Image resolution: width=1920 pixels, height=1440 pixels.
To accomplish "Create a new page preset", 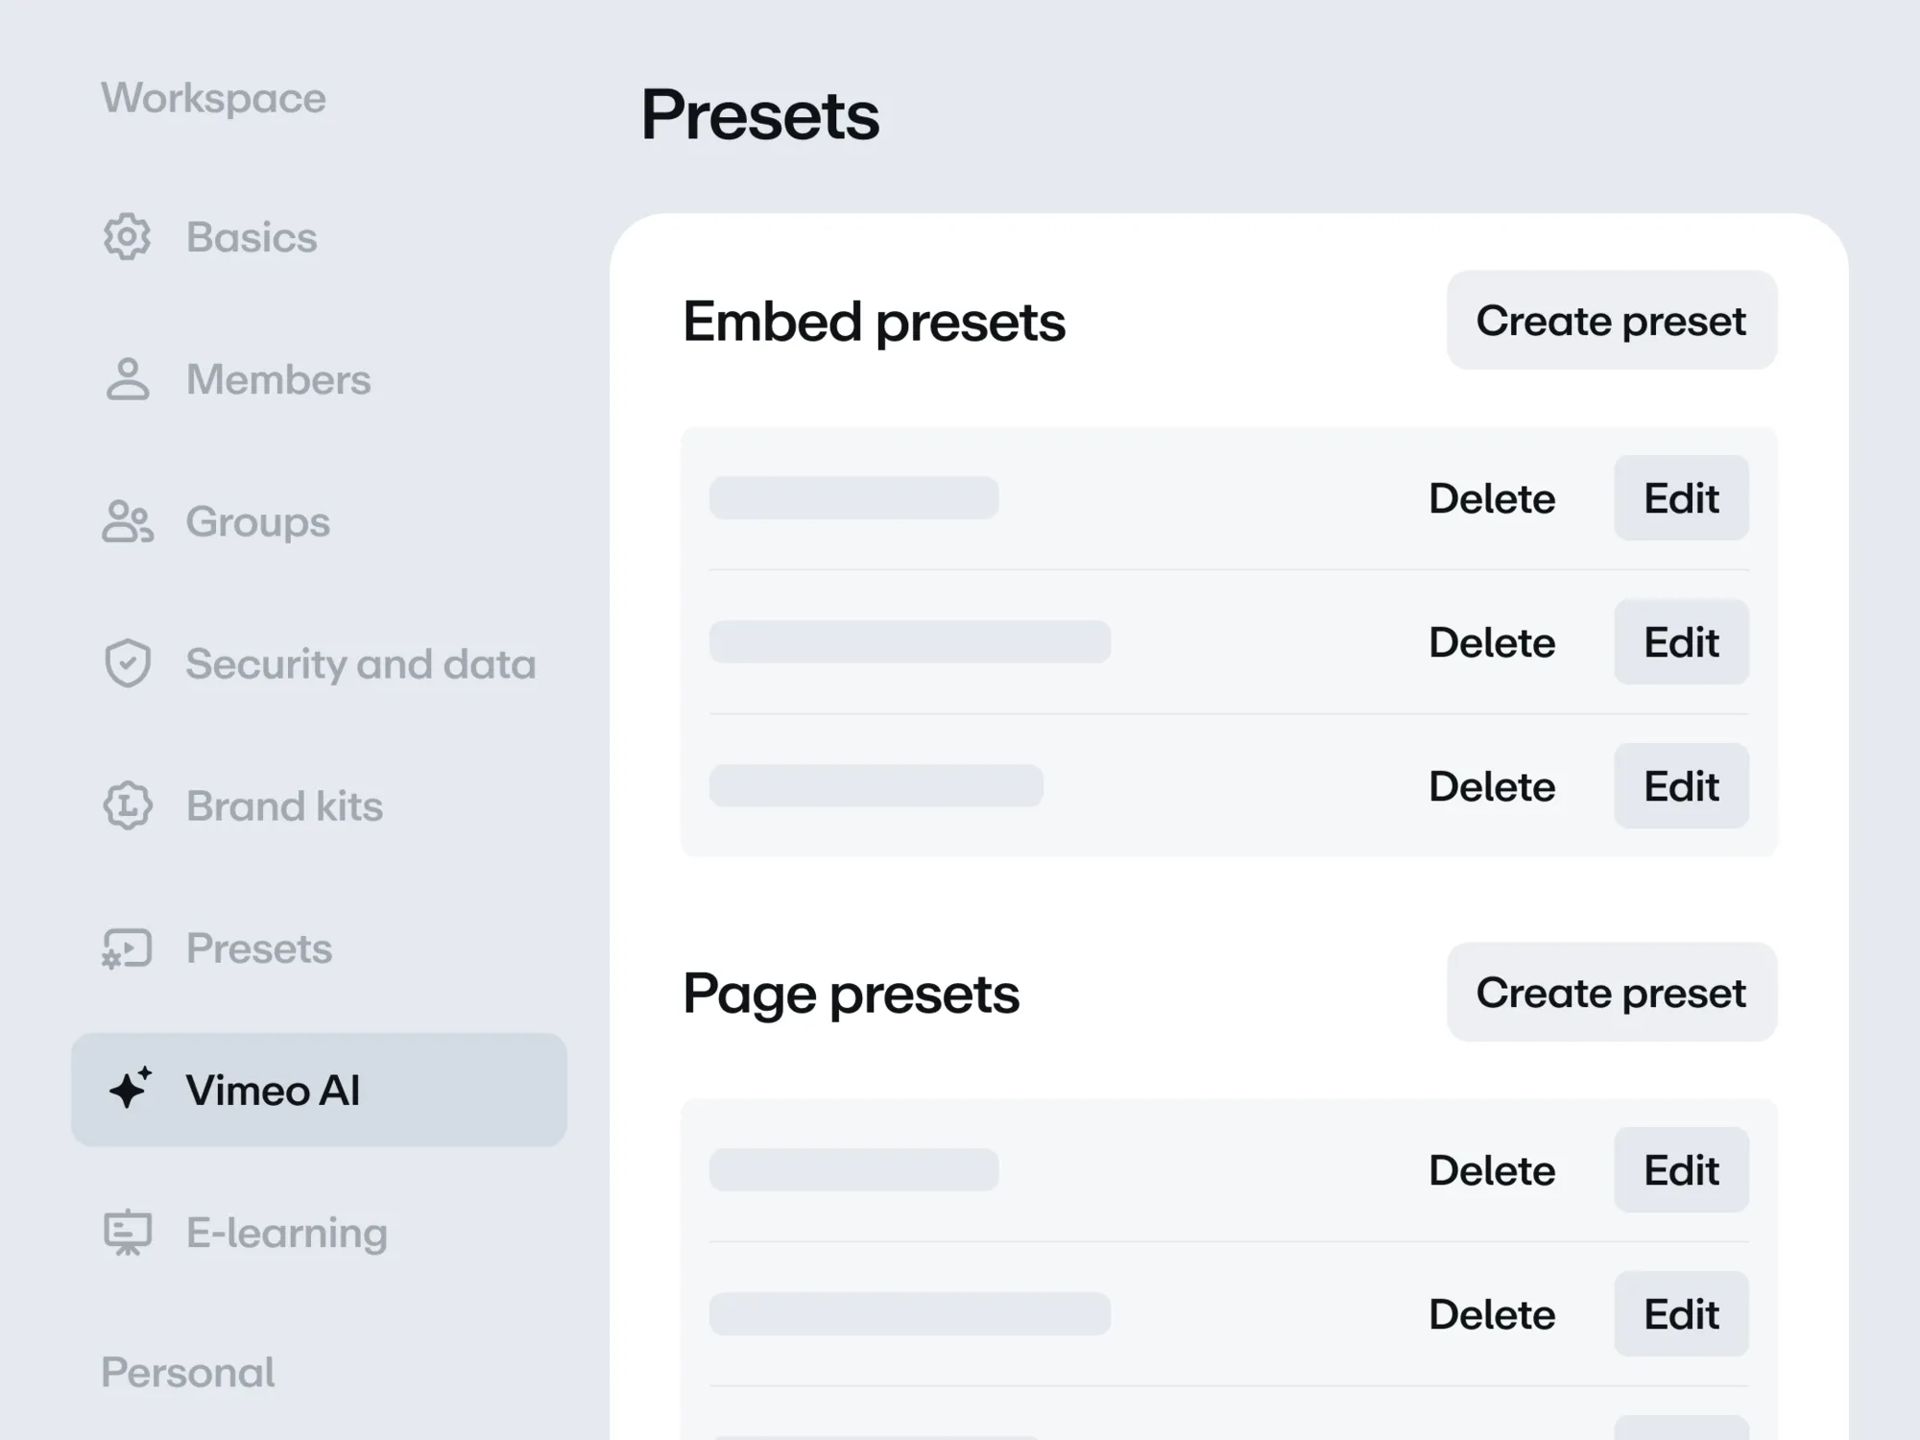I will (x=1611, y=992).
